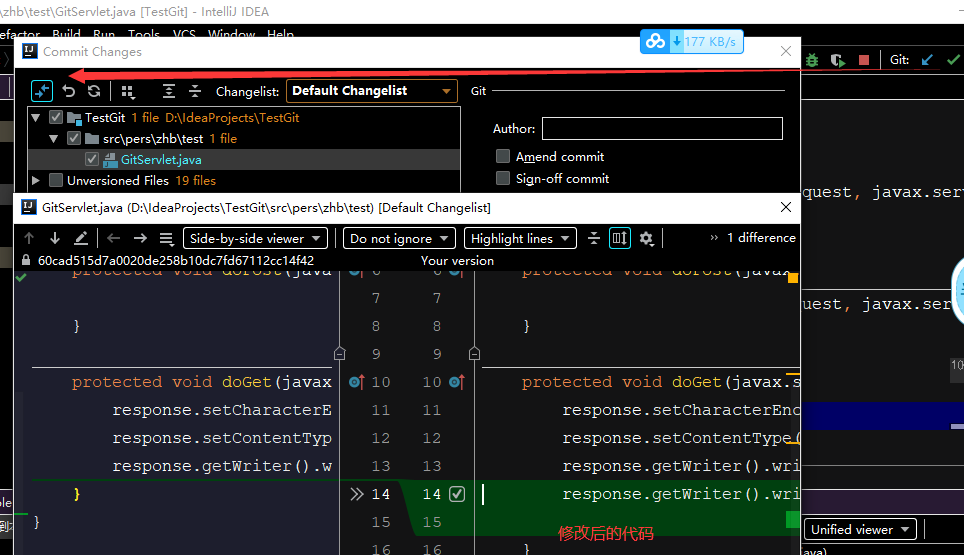Click the Run with Coverage icon

(x=838, y=60)
